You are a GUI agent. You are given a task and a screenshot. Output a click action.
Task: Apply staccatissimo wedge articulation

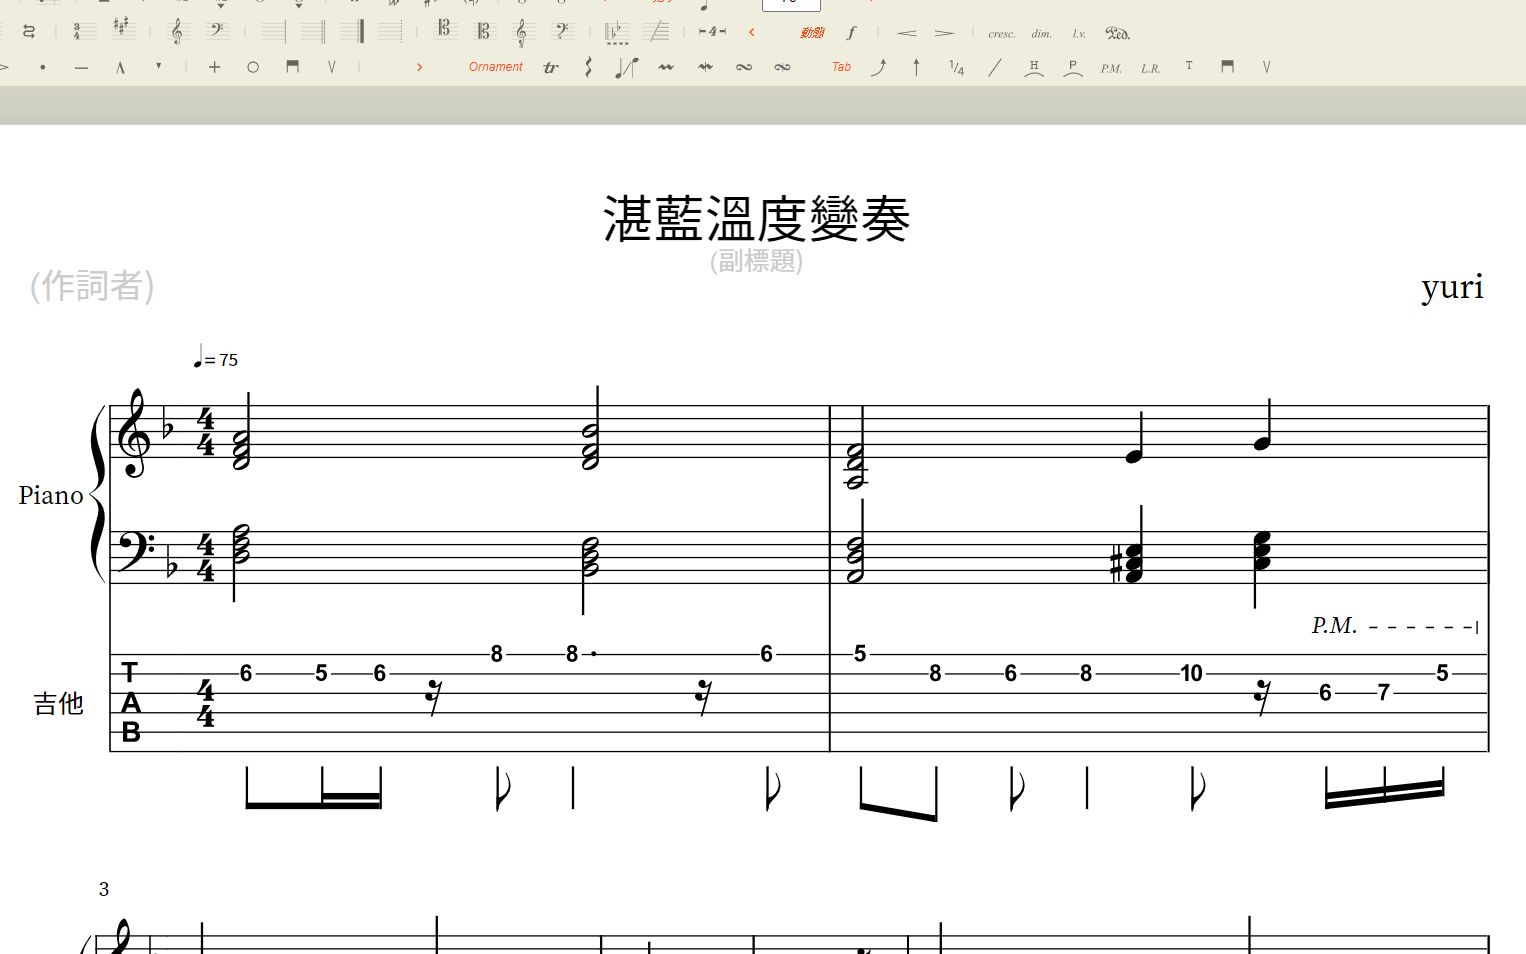158,66
